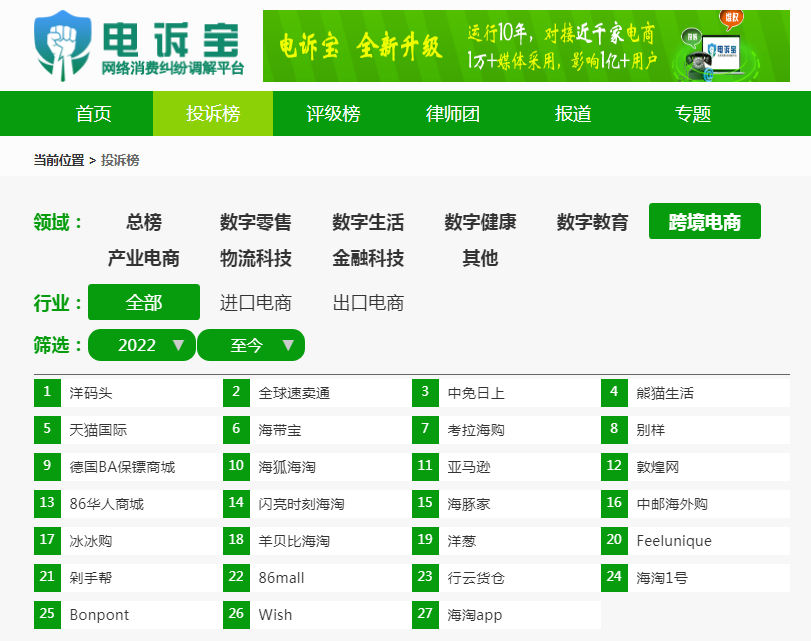This screenshot has height=641, width=811.
Task: Click the 洋葱 platform name
Action: [x=461, y=541]
